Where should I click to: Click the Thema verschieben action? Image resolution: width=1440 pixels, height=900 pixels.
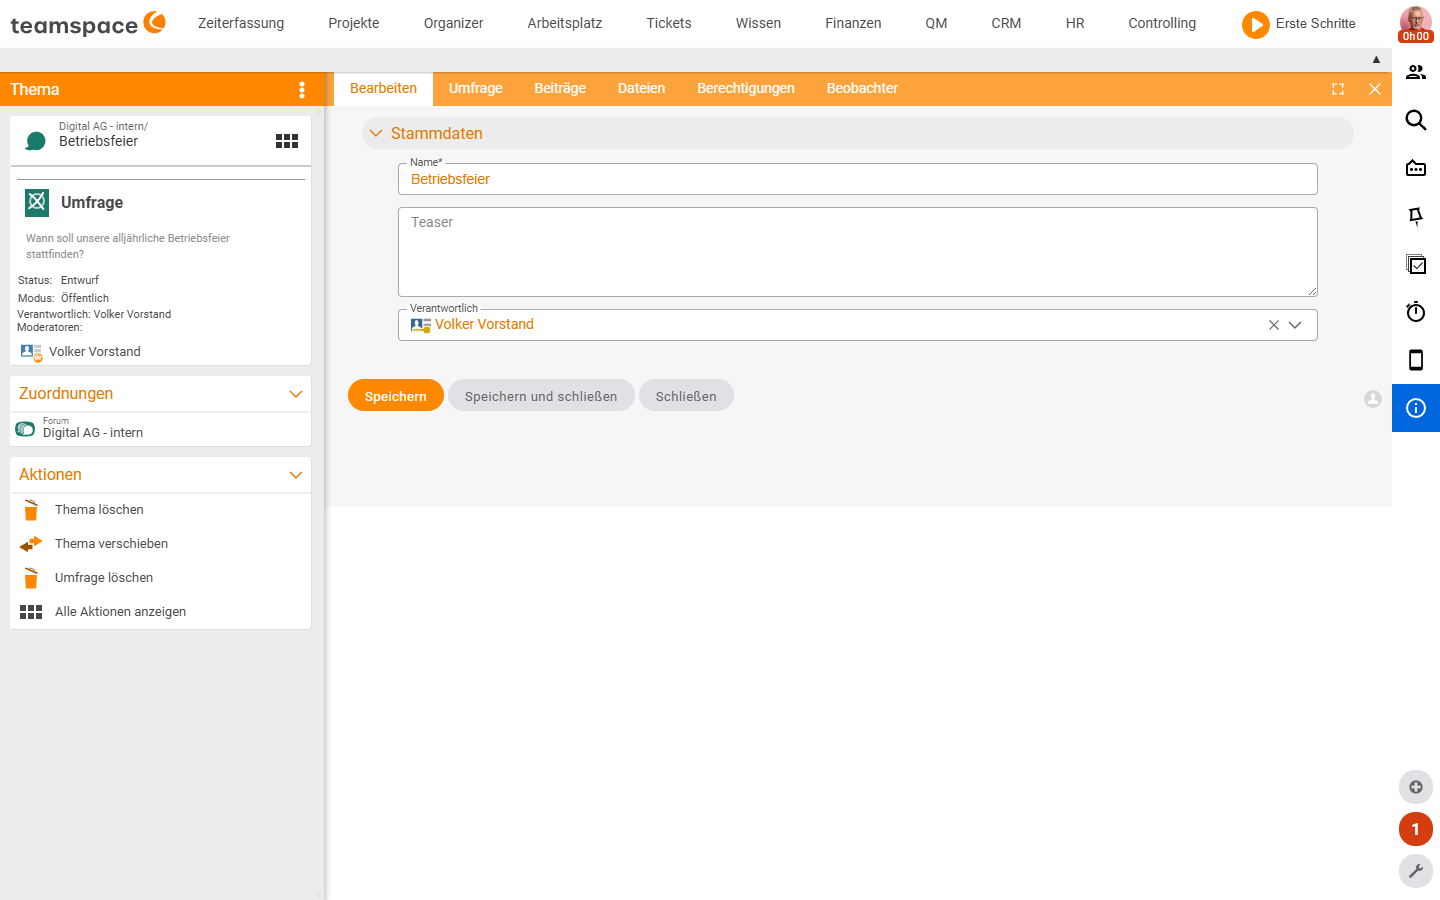tap(111, 544)
